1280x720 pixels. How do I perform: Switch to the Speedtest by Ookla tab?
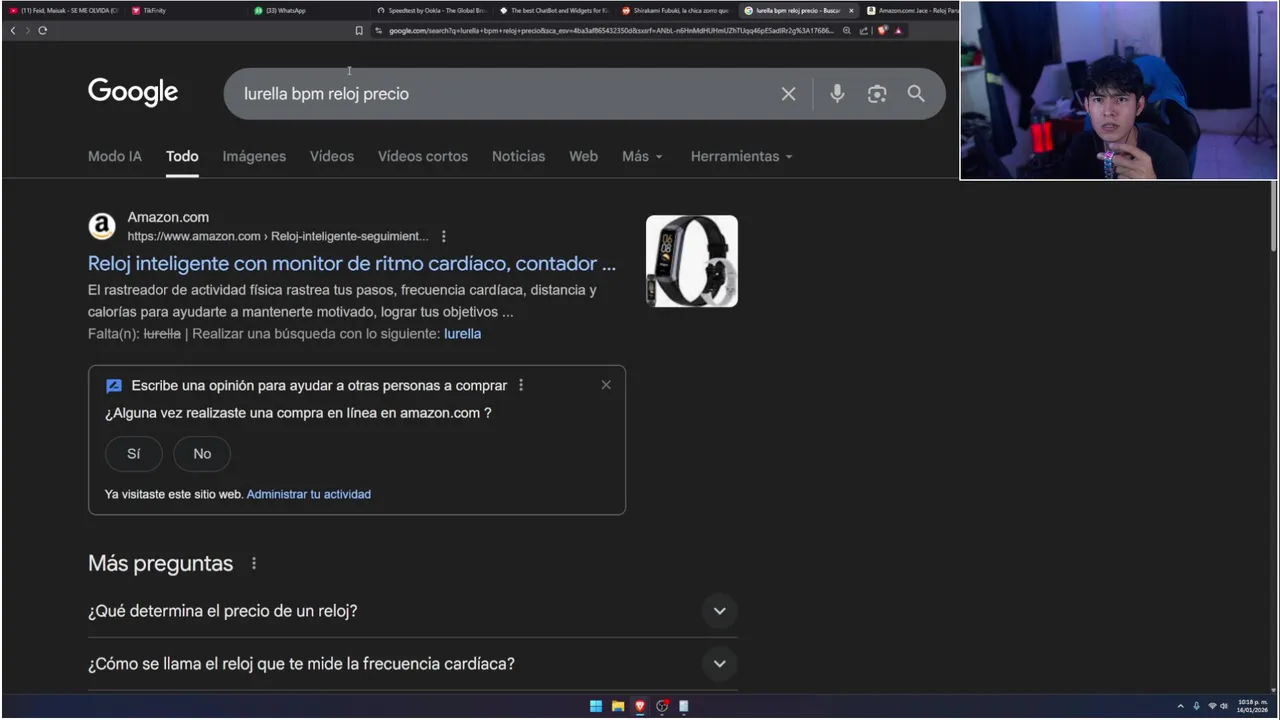(x=430, y=10)
